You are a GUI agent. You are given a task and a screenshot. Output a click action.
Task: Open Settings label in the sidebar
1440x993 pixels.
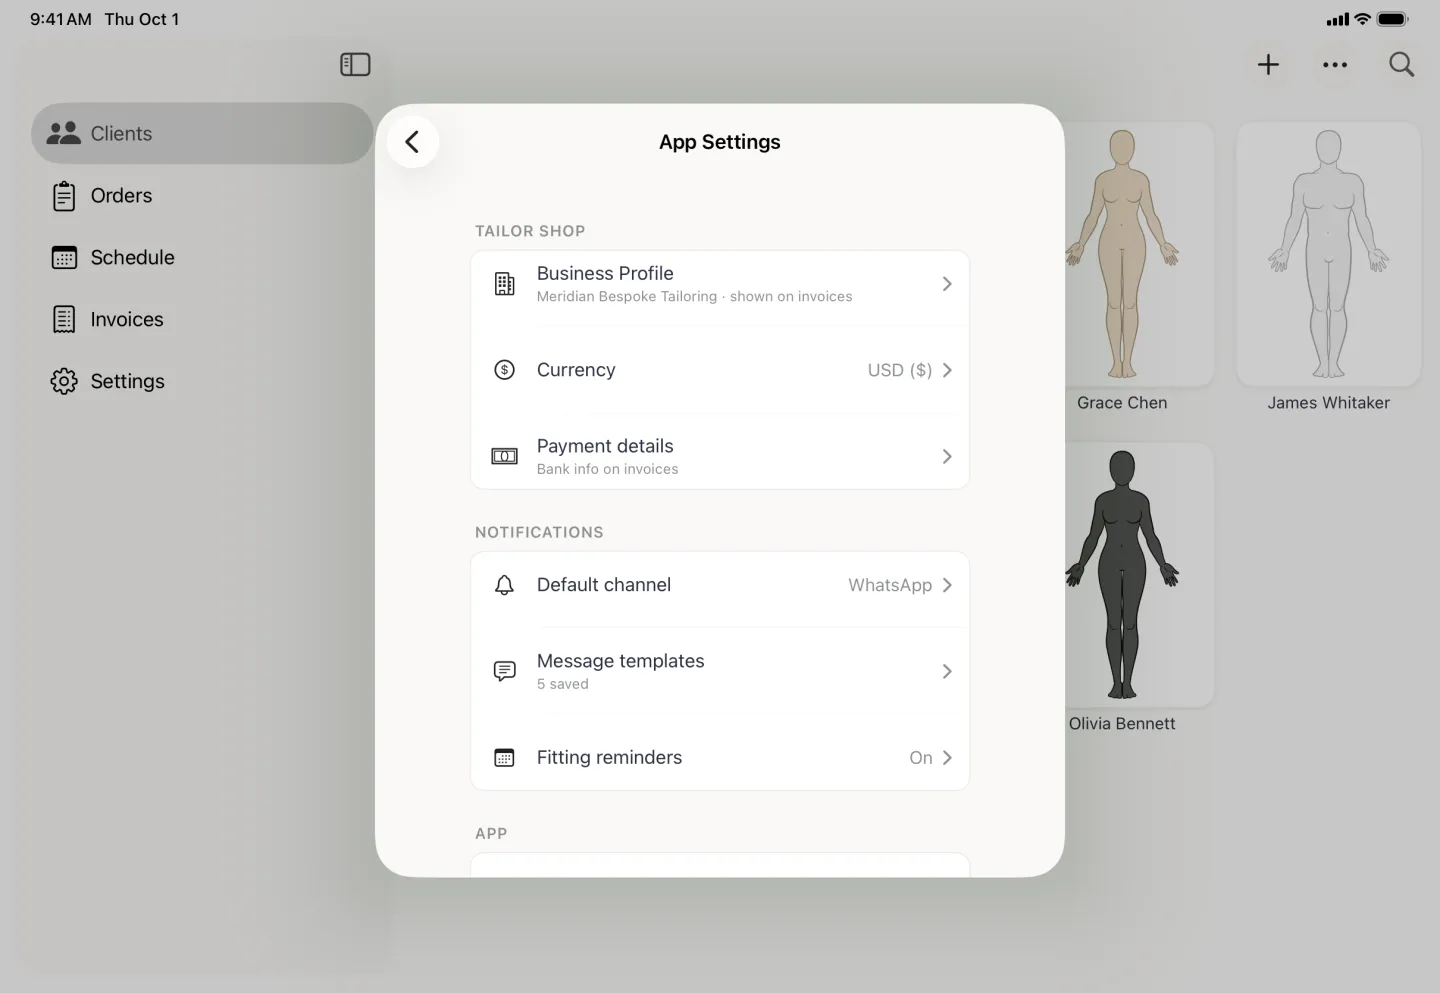pos(127,382)
